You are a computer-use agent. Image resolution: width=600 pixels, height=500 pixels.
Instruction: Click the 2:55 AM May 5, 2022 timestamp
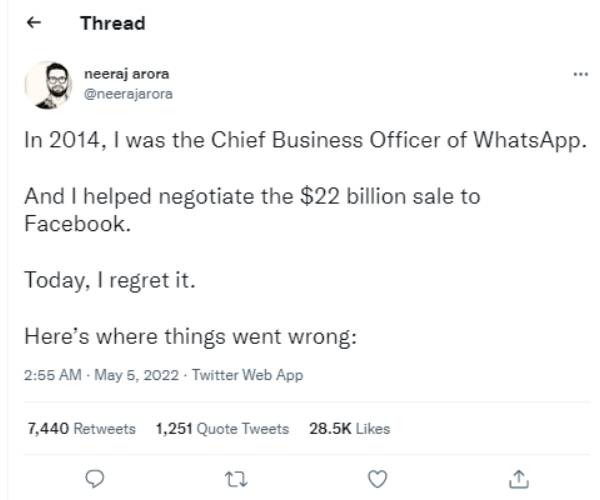(102, 376)
